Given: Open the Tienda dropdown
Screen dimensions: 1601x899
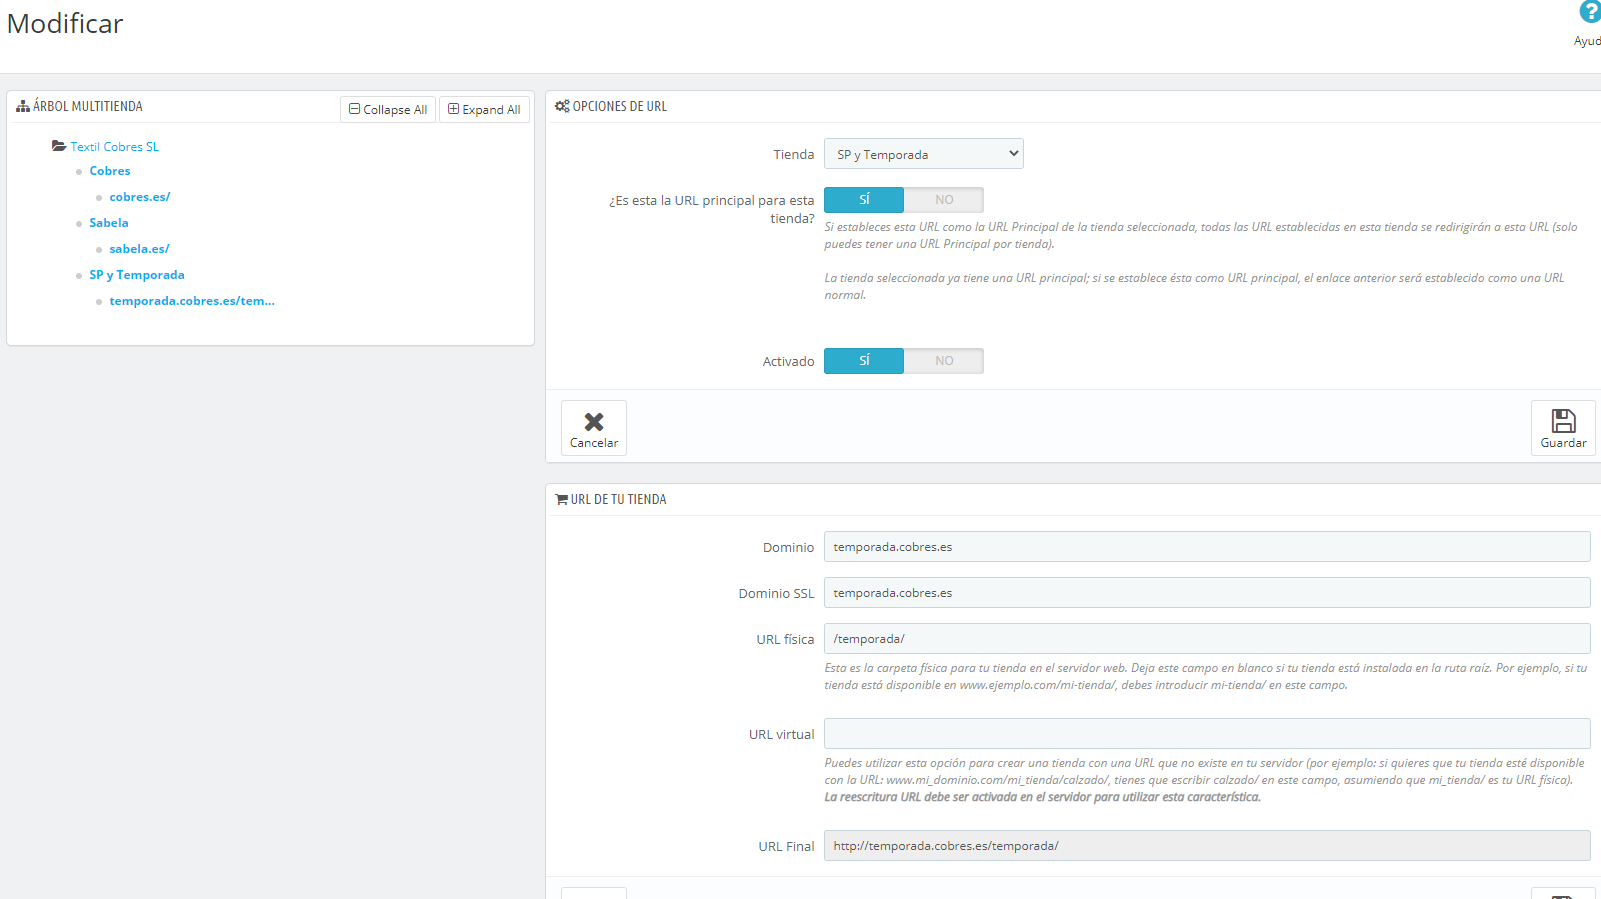Looking at the screenshot, I should tap(924, 154).
